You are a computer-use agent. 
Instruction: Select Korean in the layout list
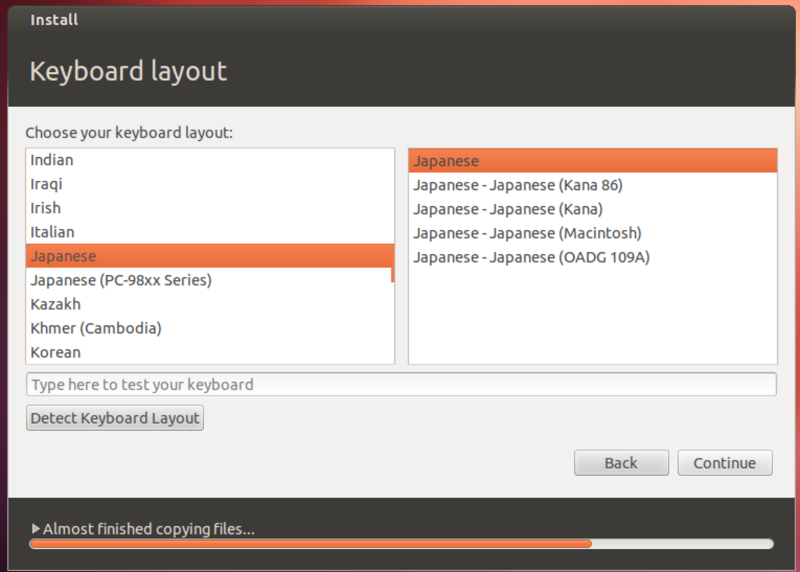click(209, 352)
